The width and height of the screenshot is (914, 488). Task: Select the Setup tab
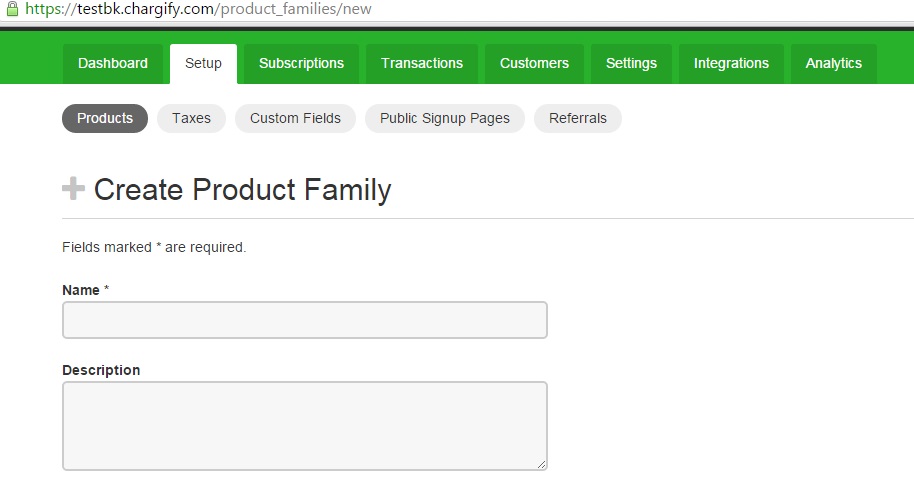[x=203, y=64]
